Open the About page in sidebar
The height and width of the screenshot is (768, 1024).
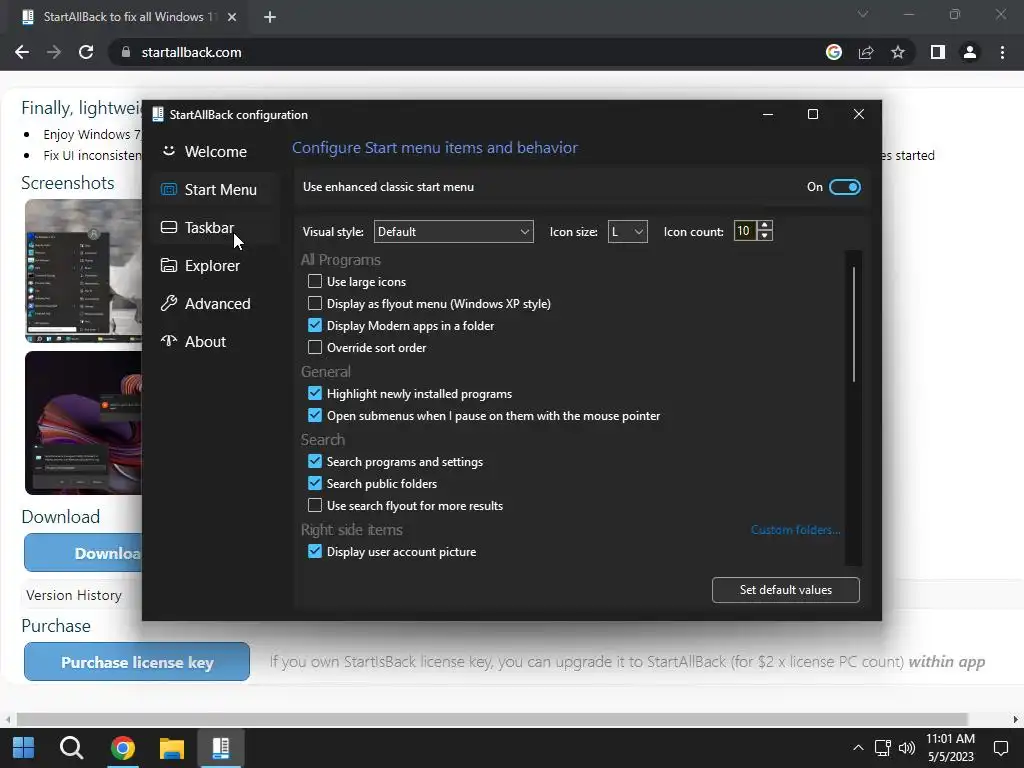(x=216, y=341)
